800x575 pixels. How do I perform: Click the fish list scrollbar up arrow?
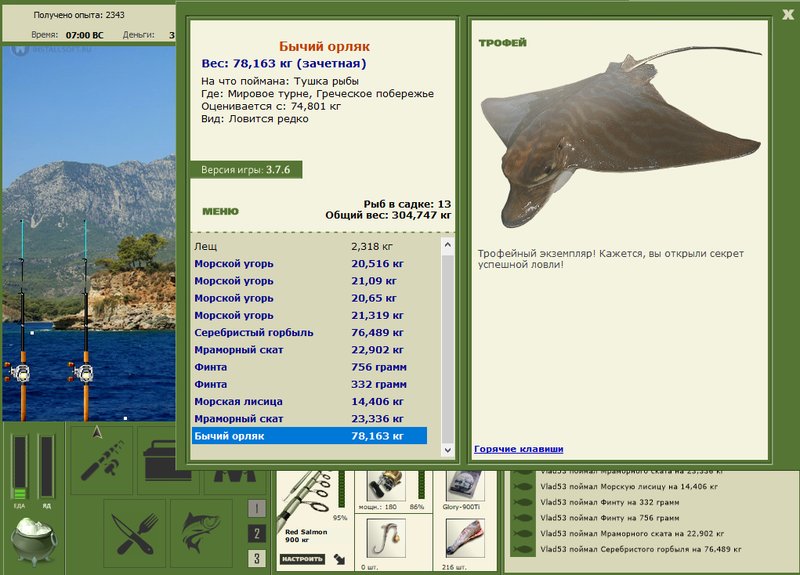pyautogui.click(x=447, y=245)
